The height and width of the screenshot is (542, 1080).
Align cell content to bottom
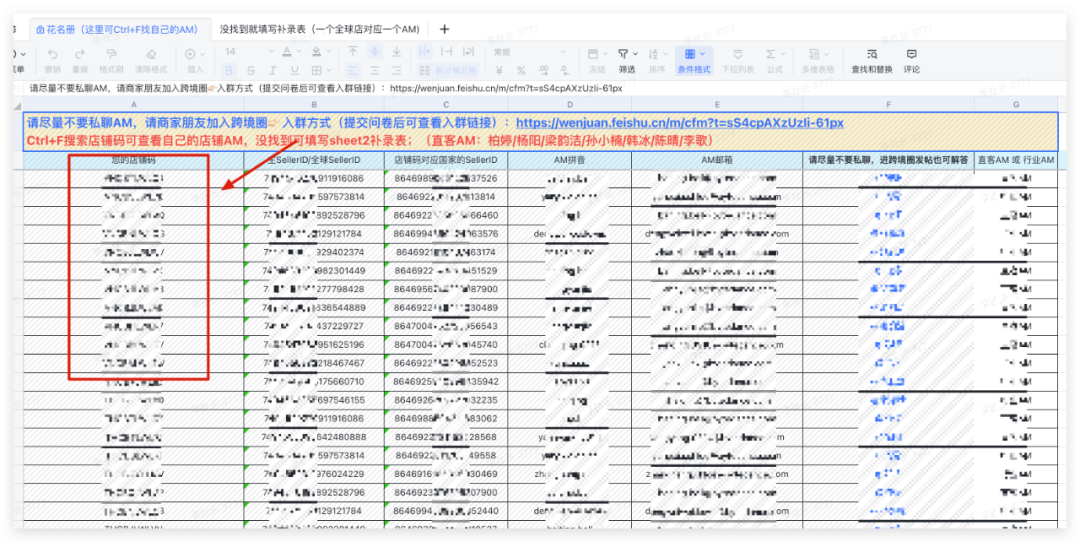click(397, 52)
